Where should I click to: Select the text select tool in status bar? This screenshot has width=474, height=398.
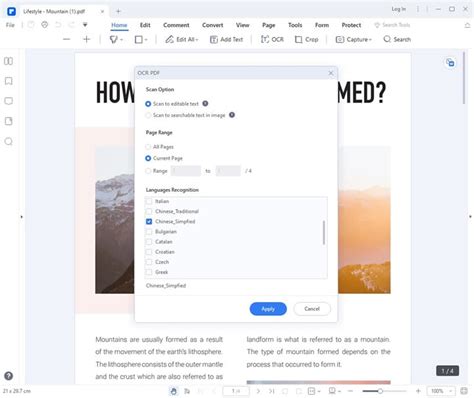click(187, 391)
